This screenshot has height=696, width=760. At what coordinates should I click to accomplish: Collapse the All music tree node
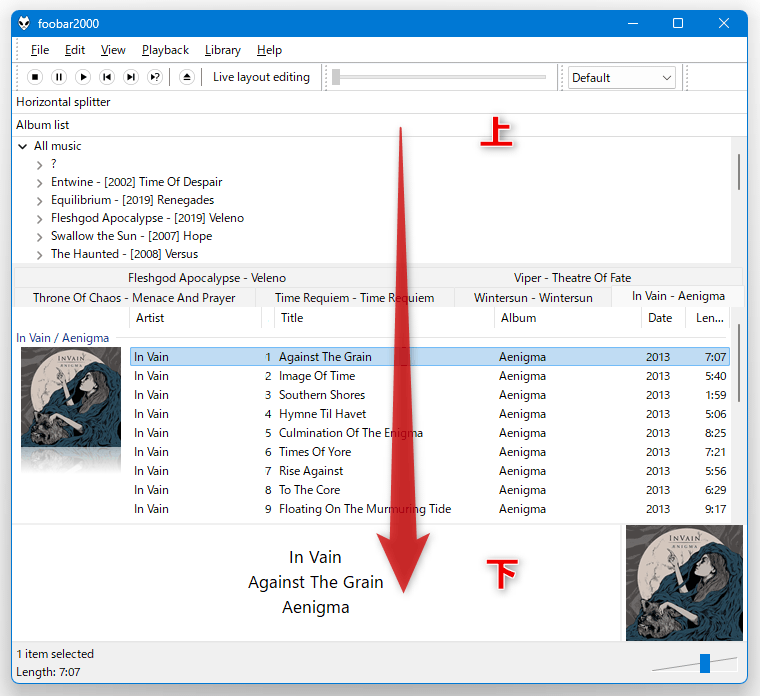coord(22,146)
